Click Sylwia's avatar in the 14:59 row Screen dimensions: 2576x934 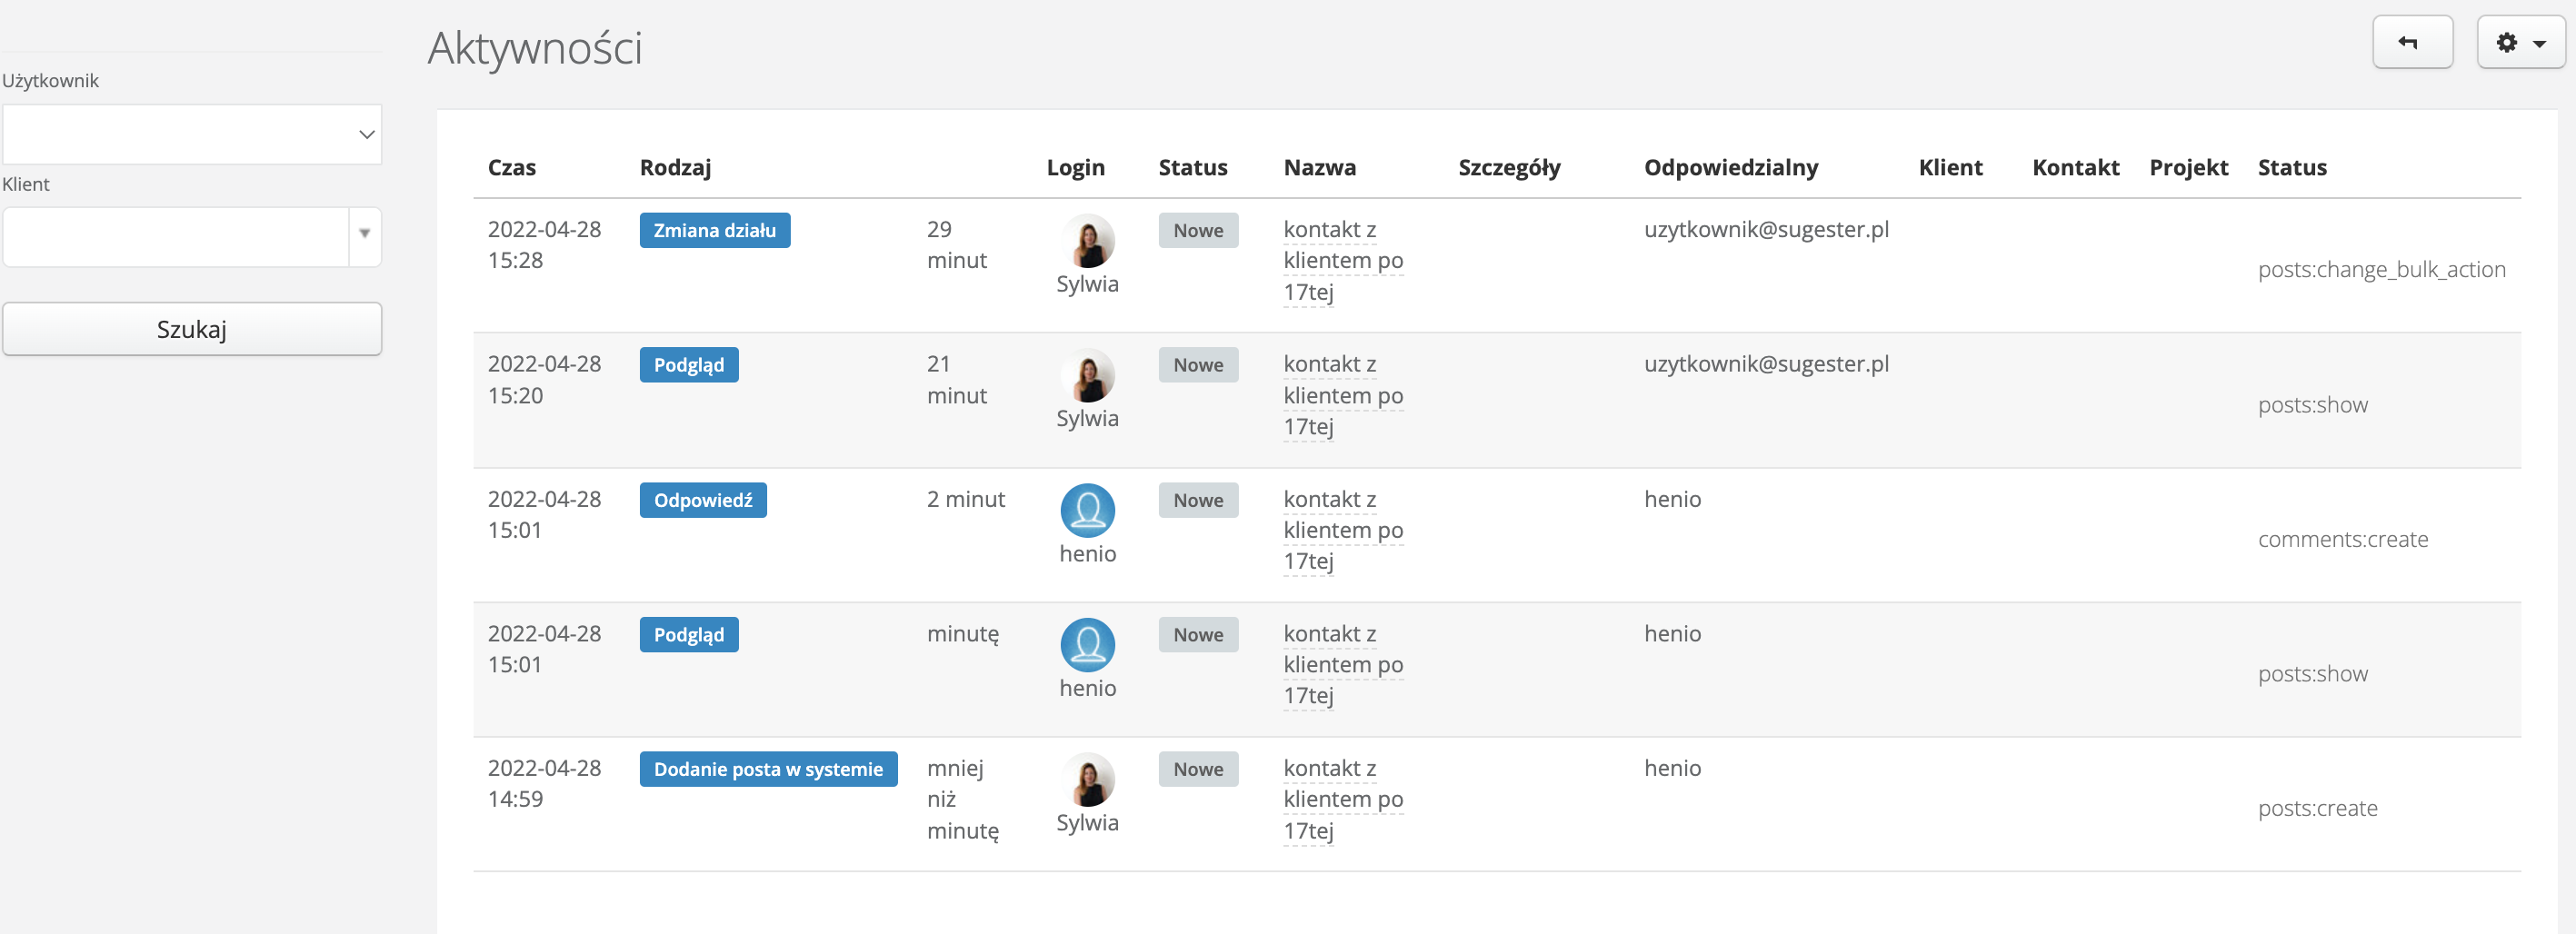click(x=1087, y=779)
